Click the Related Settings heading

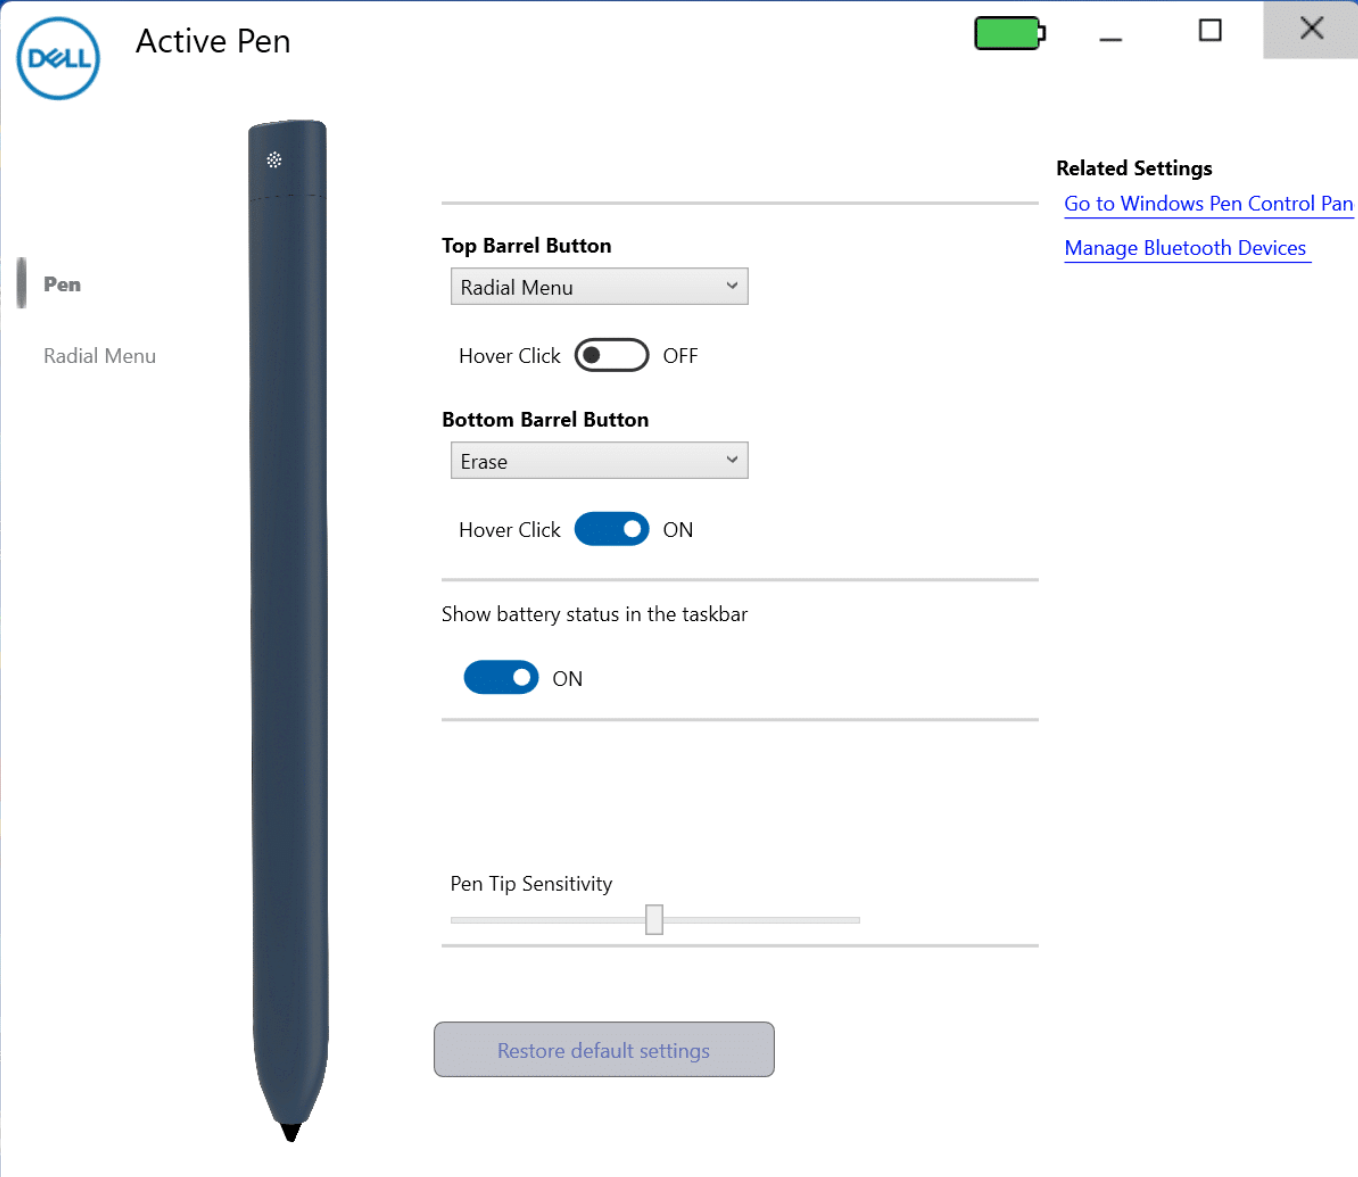(x=1134, y=168)
